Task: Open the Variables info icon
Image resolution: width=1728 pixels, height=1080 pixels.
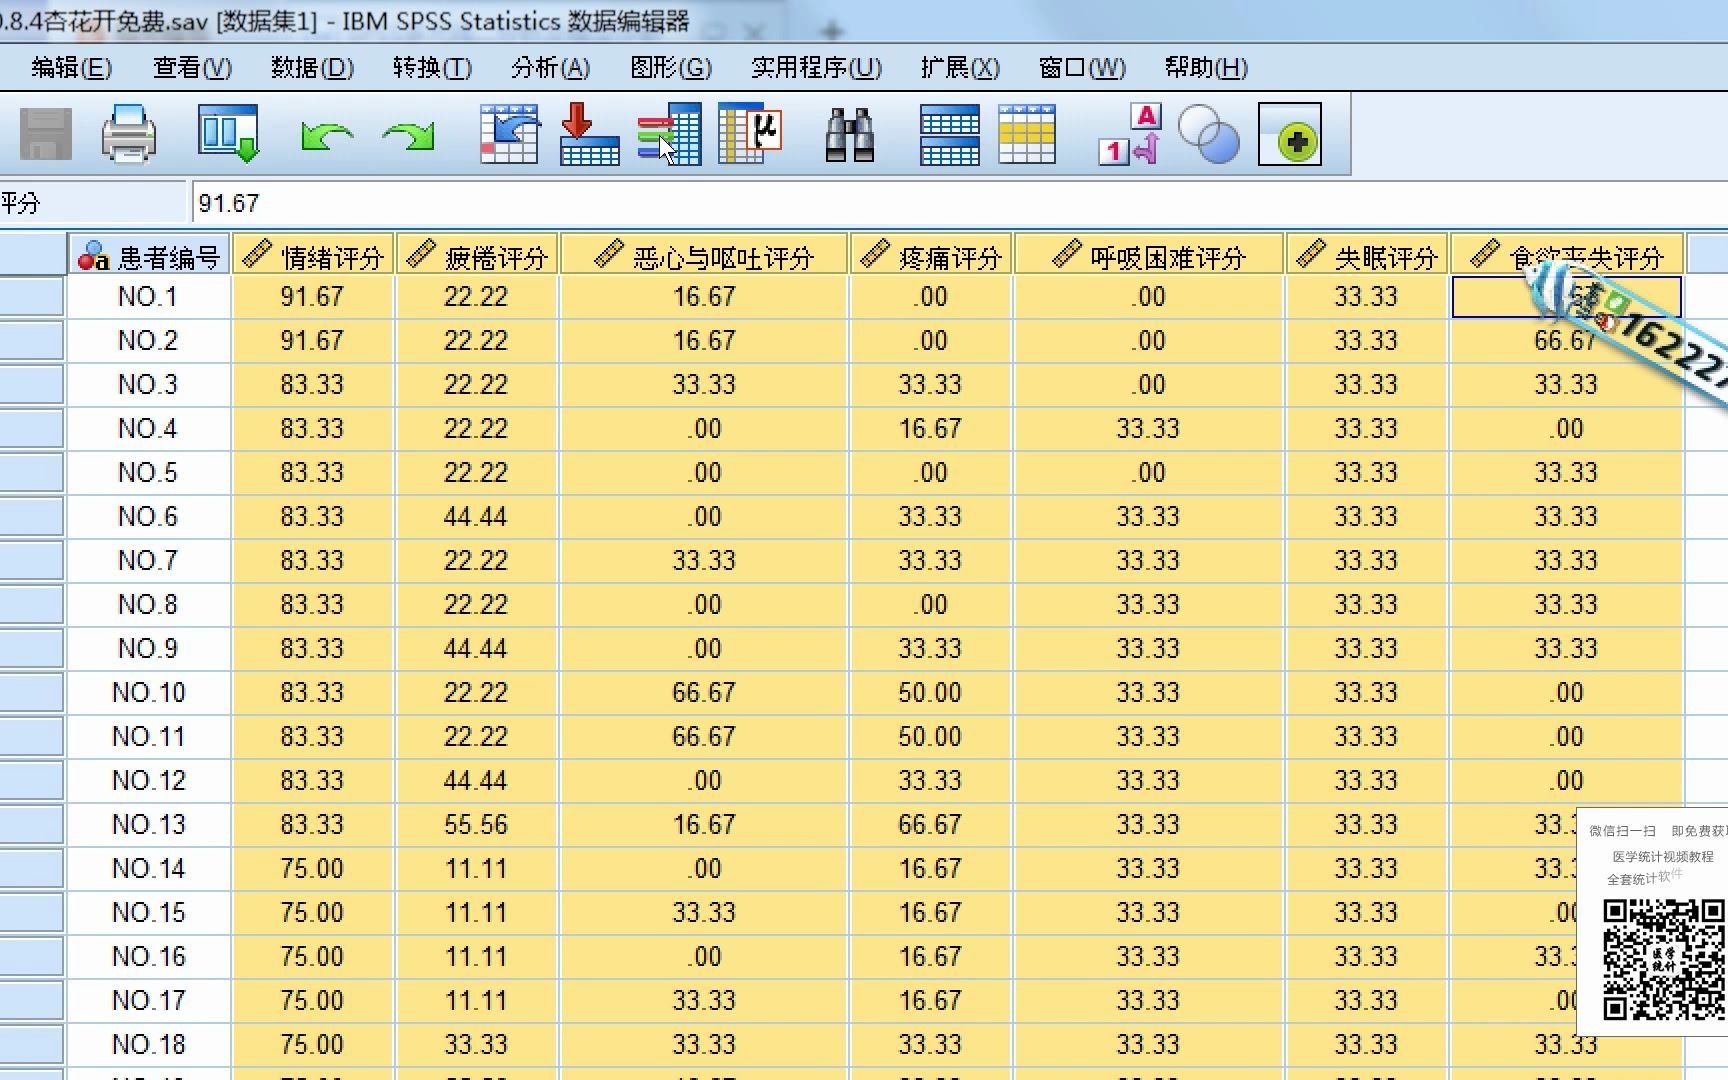Action: (x=669, y=134)
